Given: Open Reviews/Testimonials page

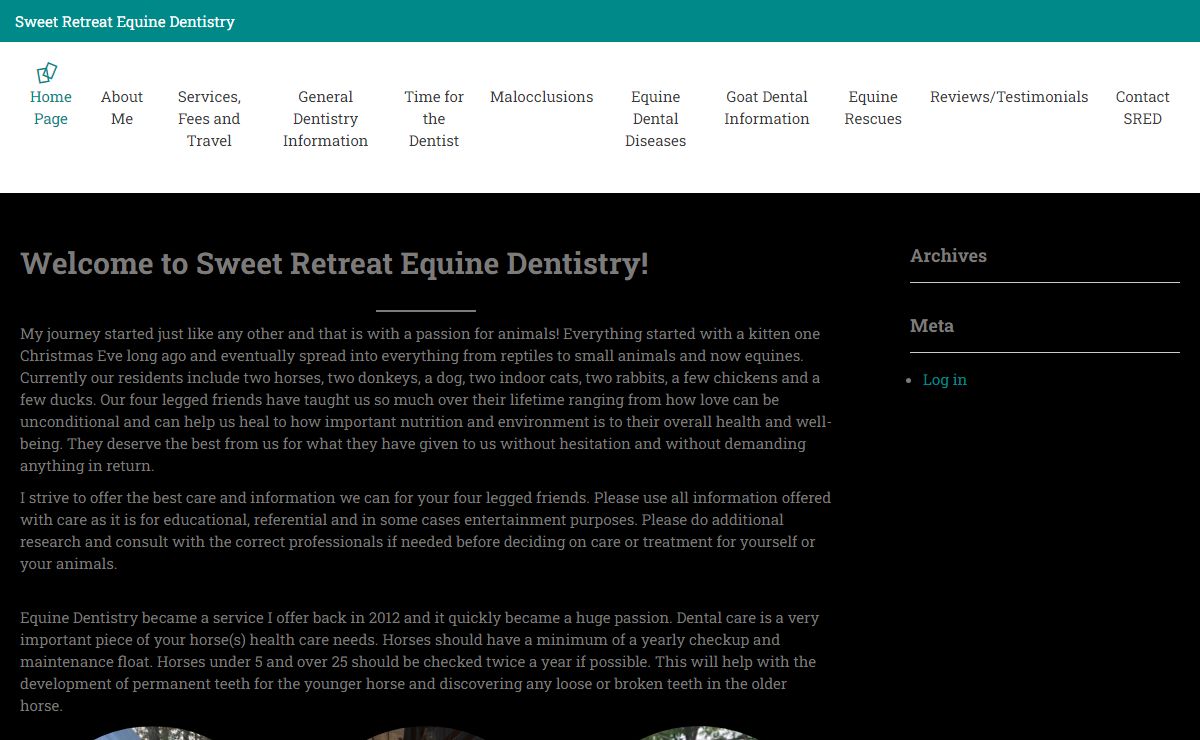Looking at the screenshot, I should click(1009, 97).
